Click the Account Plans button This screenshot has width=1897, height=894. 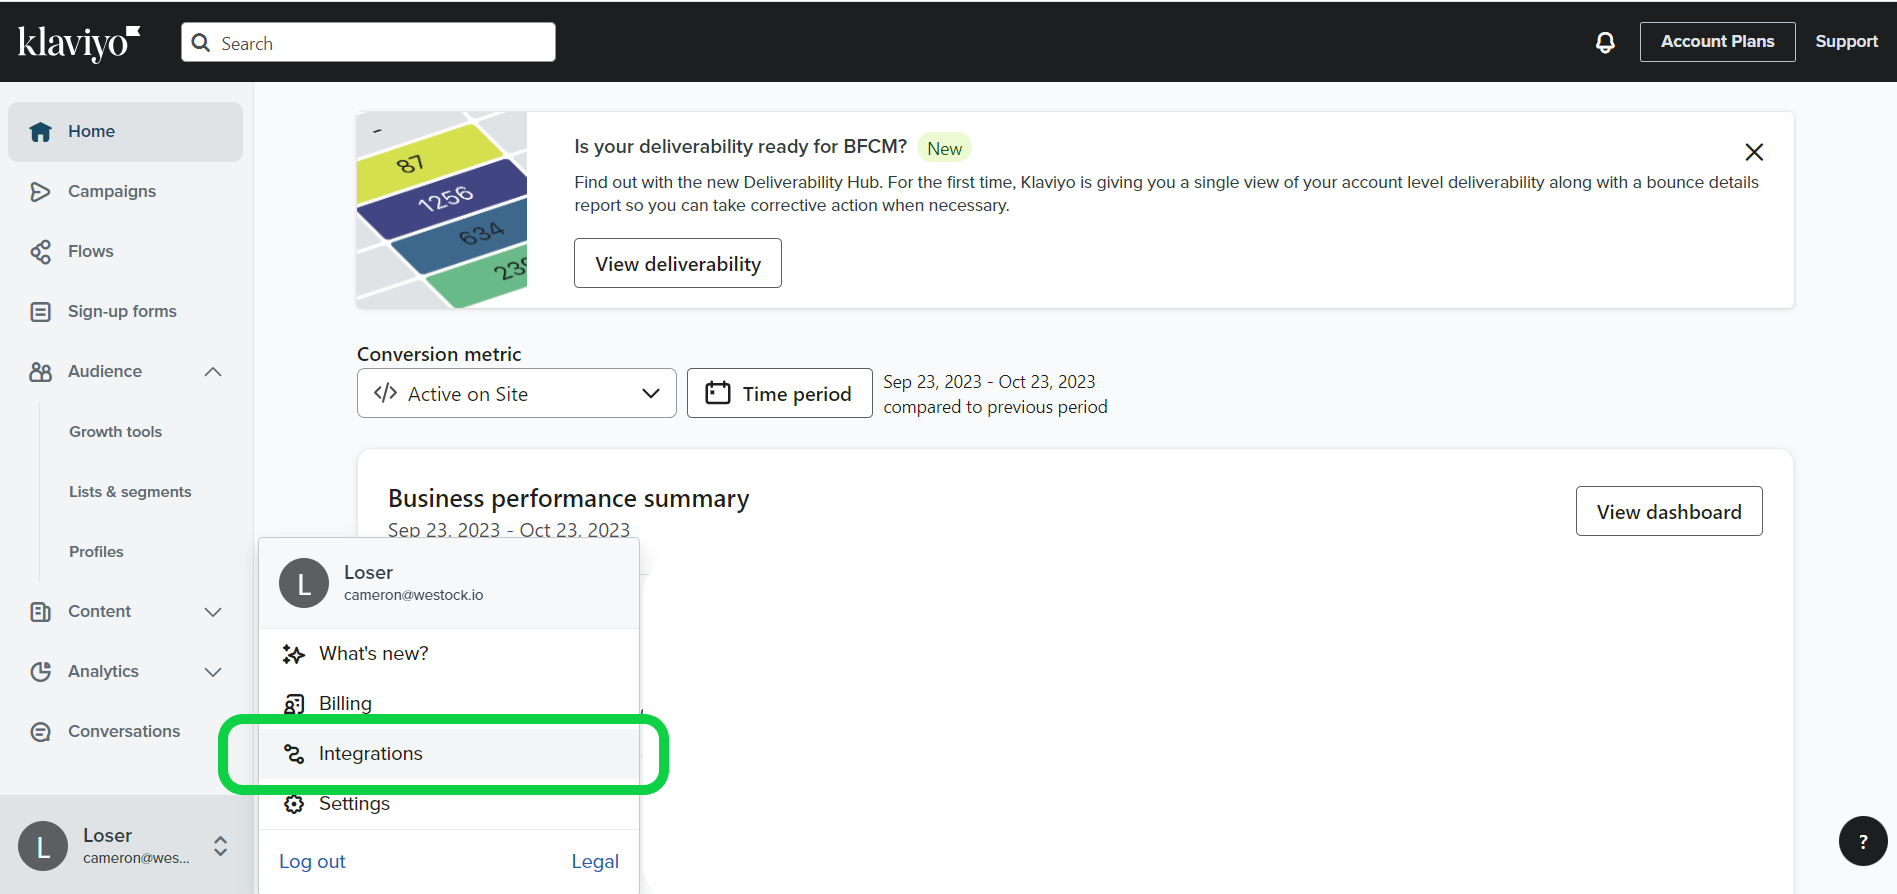pyautogui.click(x=1717, y=42)
